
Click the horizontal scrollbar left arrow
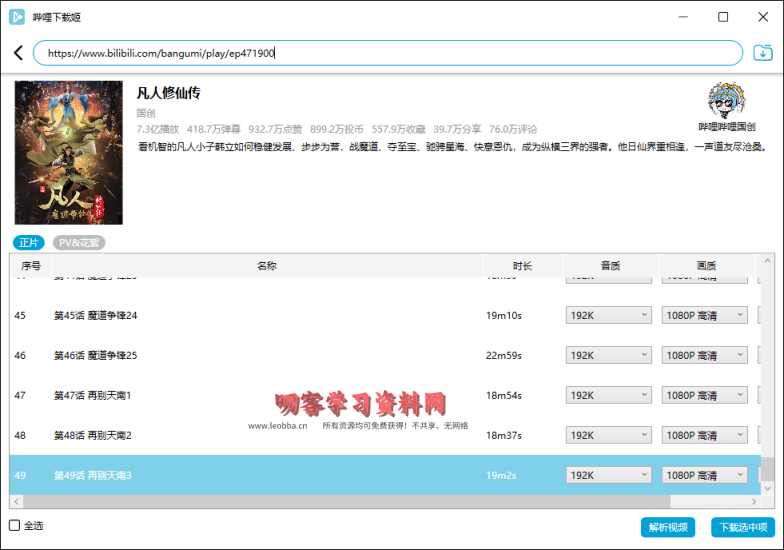click(16, 502)
